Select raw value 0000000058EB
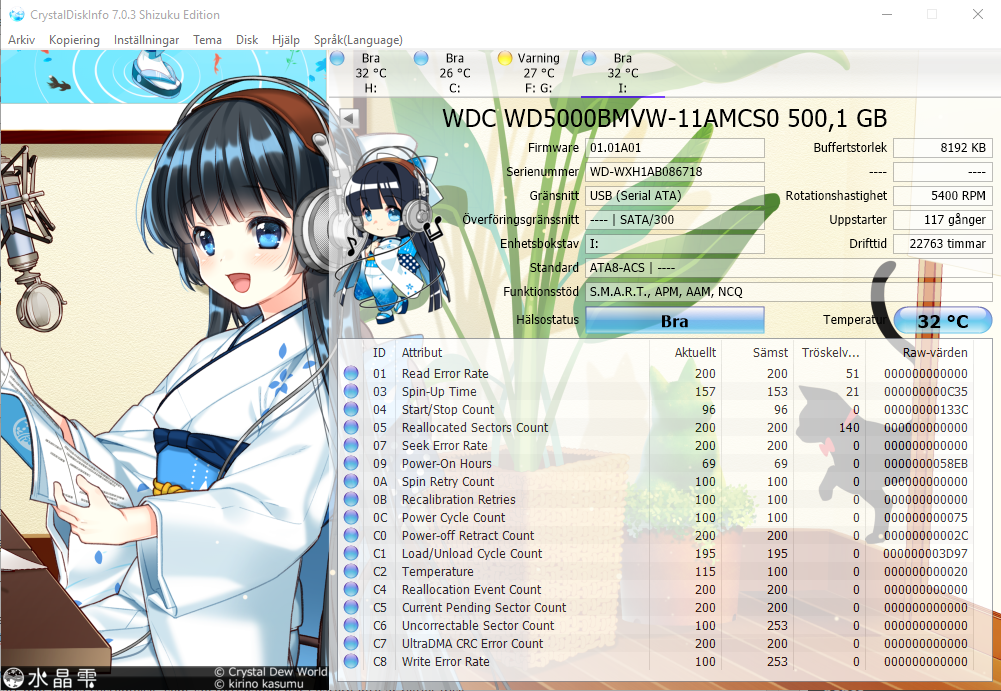The width and height of the screenshot is (1001, 691). point(925,464)
